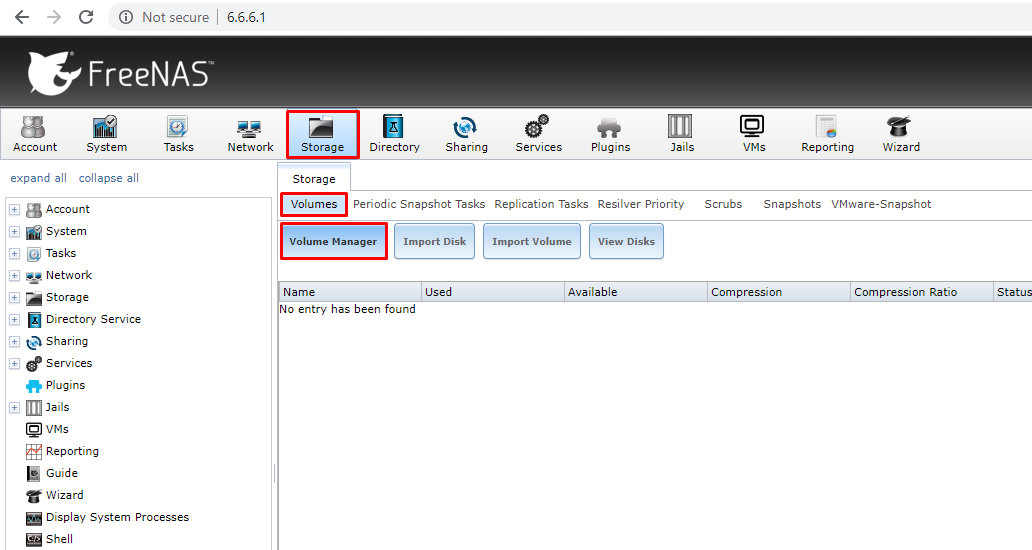Click the collapse all link
This screenshot has height=550, width=1032.
[x=109, y=178]
